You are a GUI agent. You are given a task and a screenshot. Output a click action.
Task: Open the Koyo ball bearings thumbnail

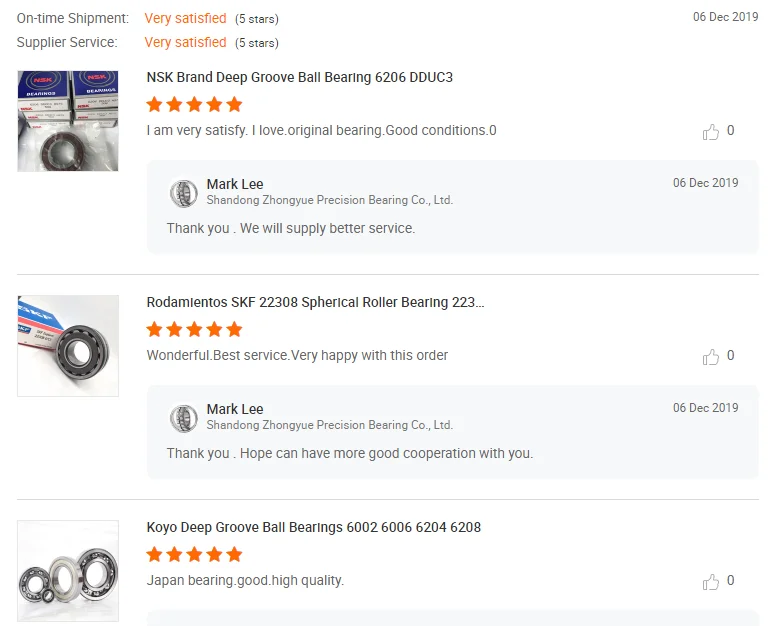pos(68,571)
